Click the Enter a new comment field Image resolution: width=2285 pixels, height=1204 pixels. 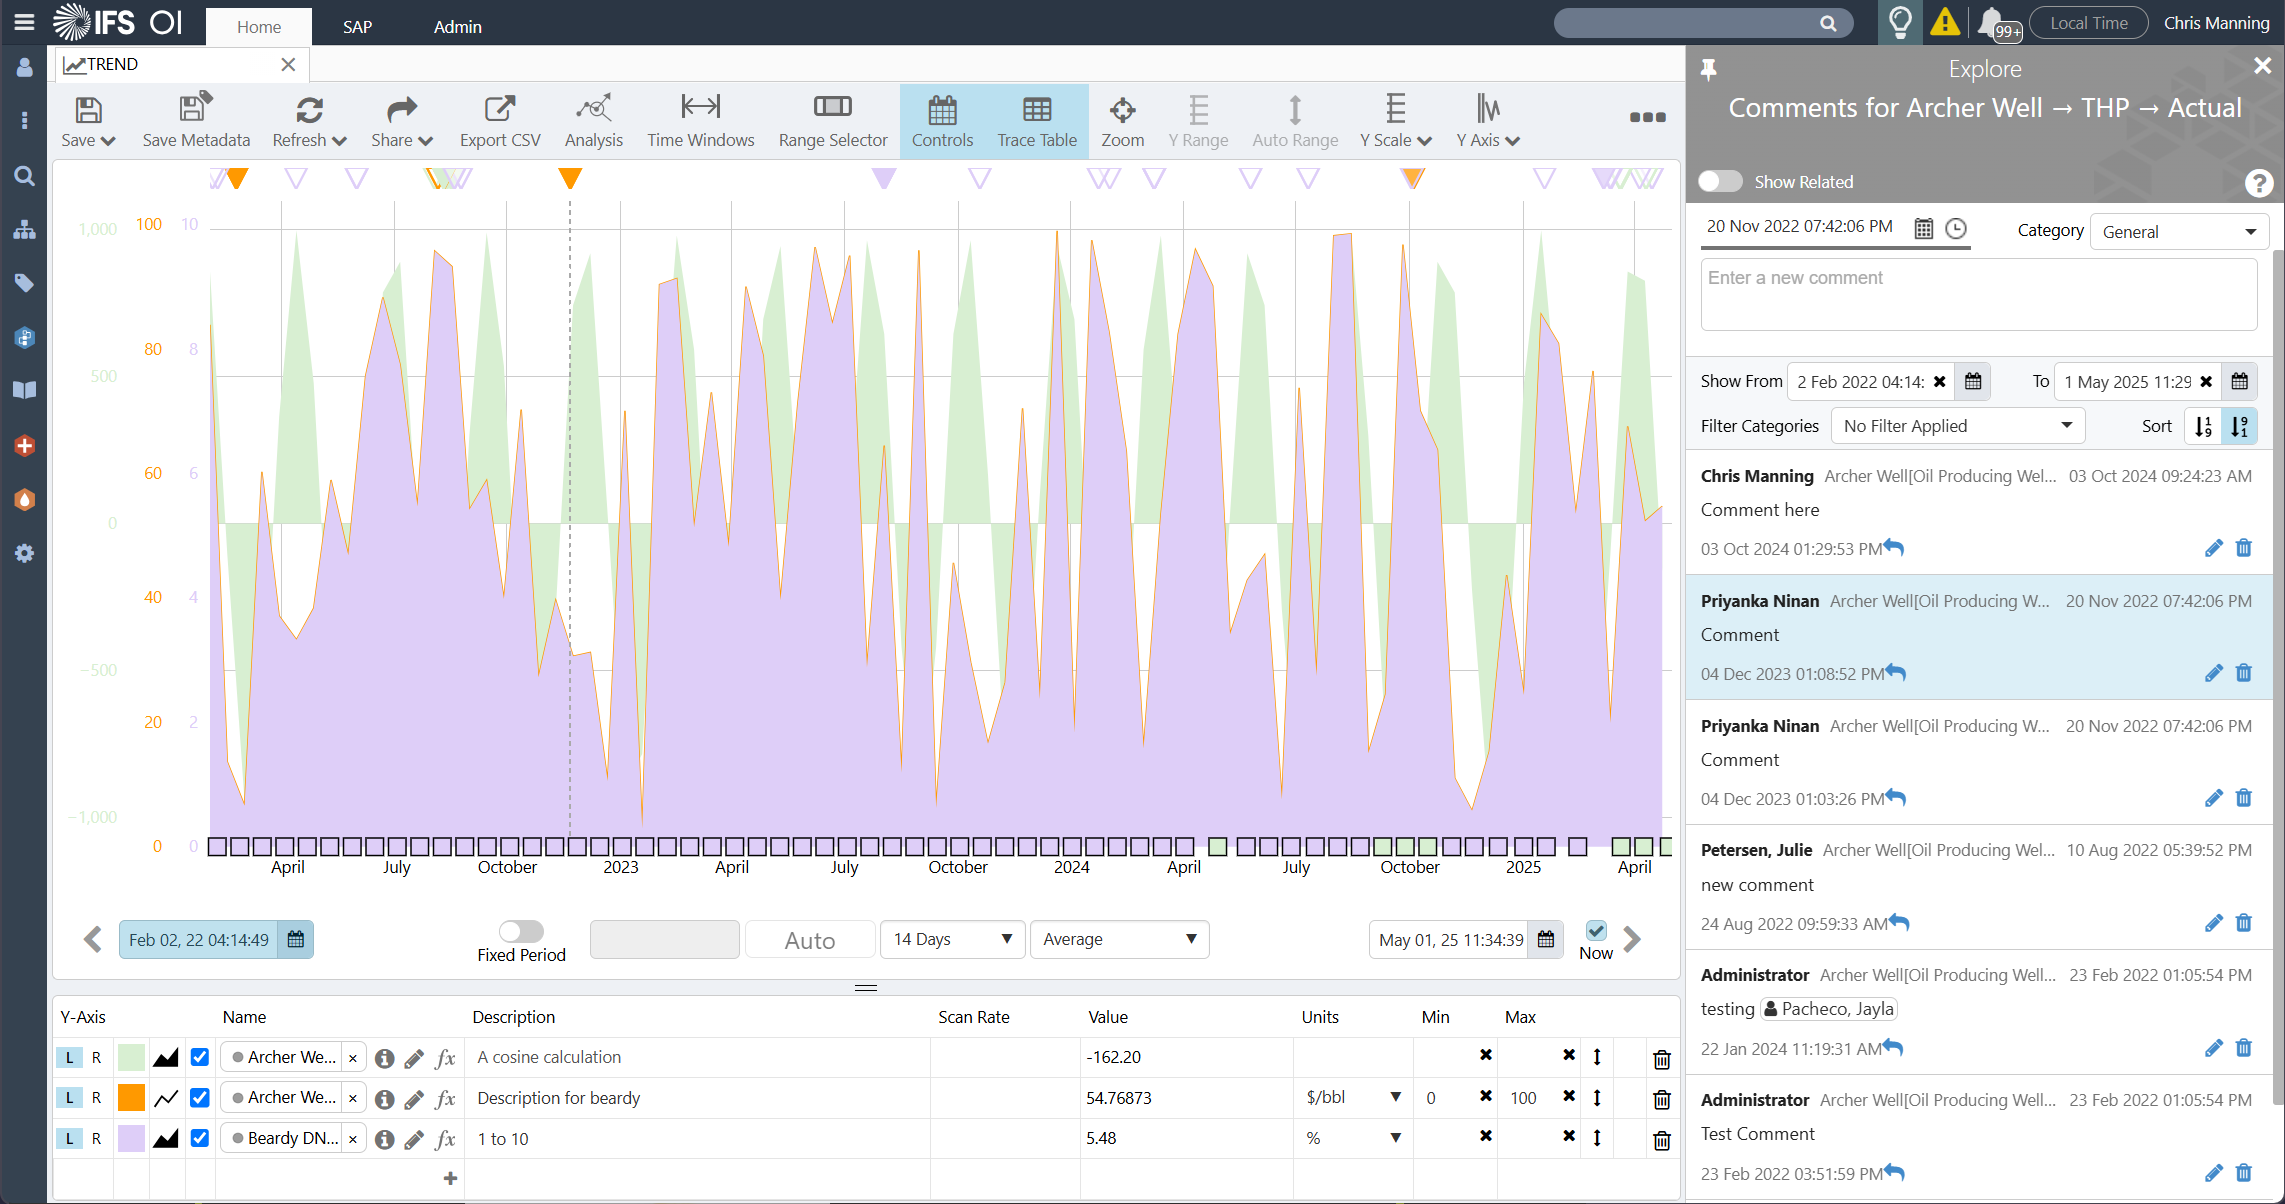coord(1978,295)
